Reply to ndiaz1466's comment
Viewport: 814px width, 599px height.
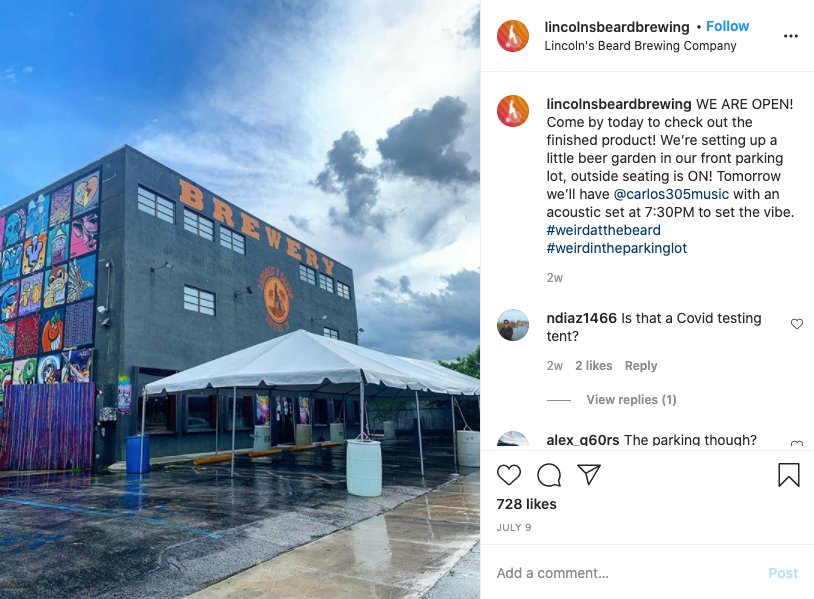(x=641, y=366)
